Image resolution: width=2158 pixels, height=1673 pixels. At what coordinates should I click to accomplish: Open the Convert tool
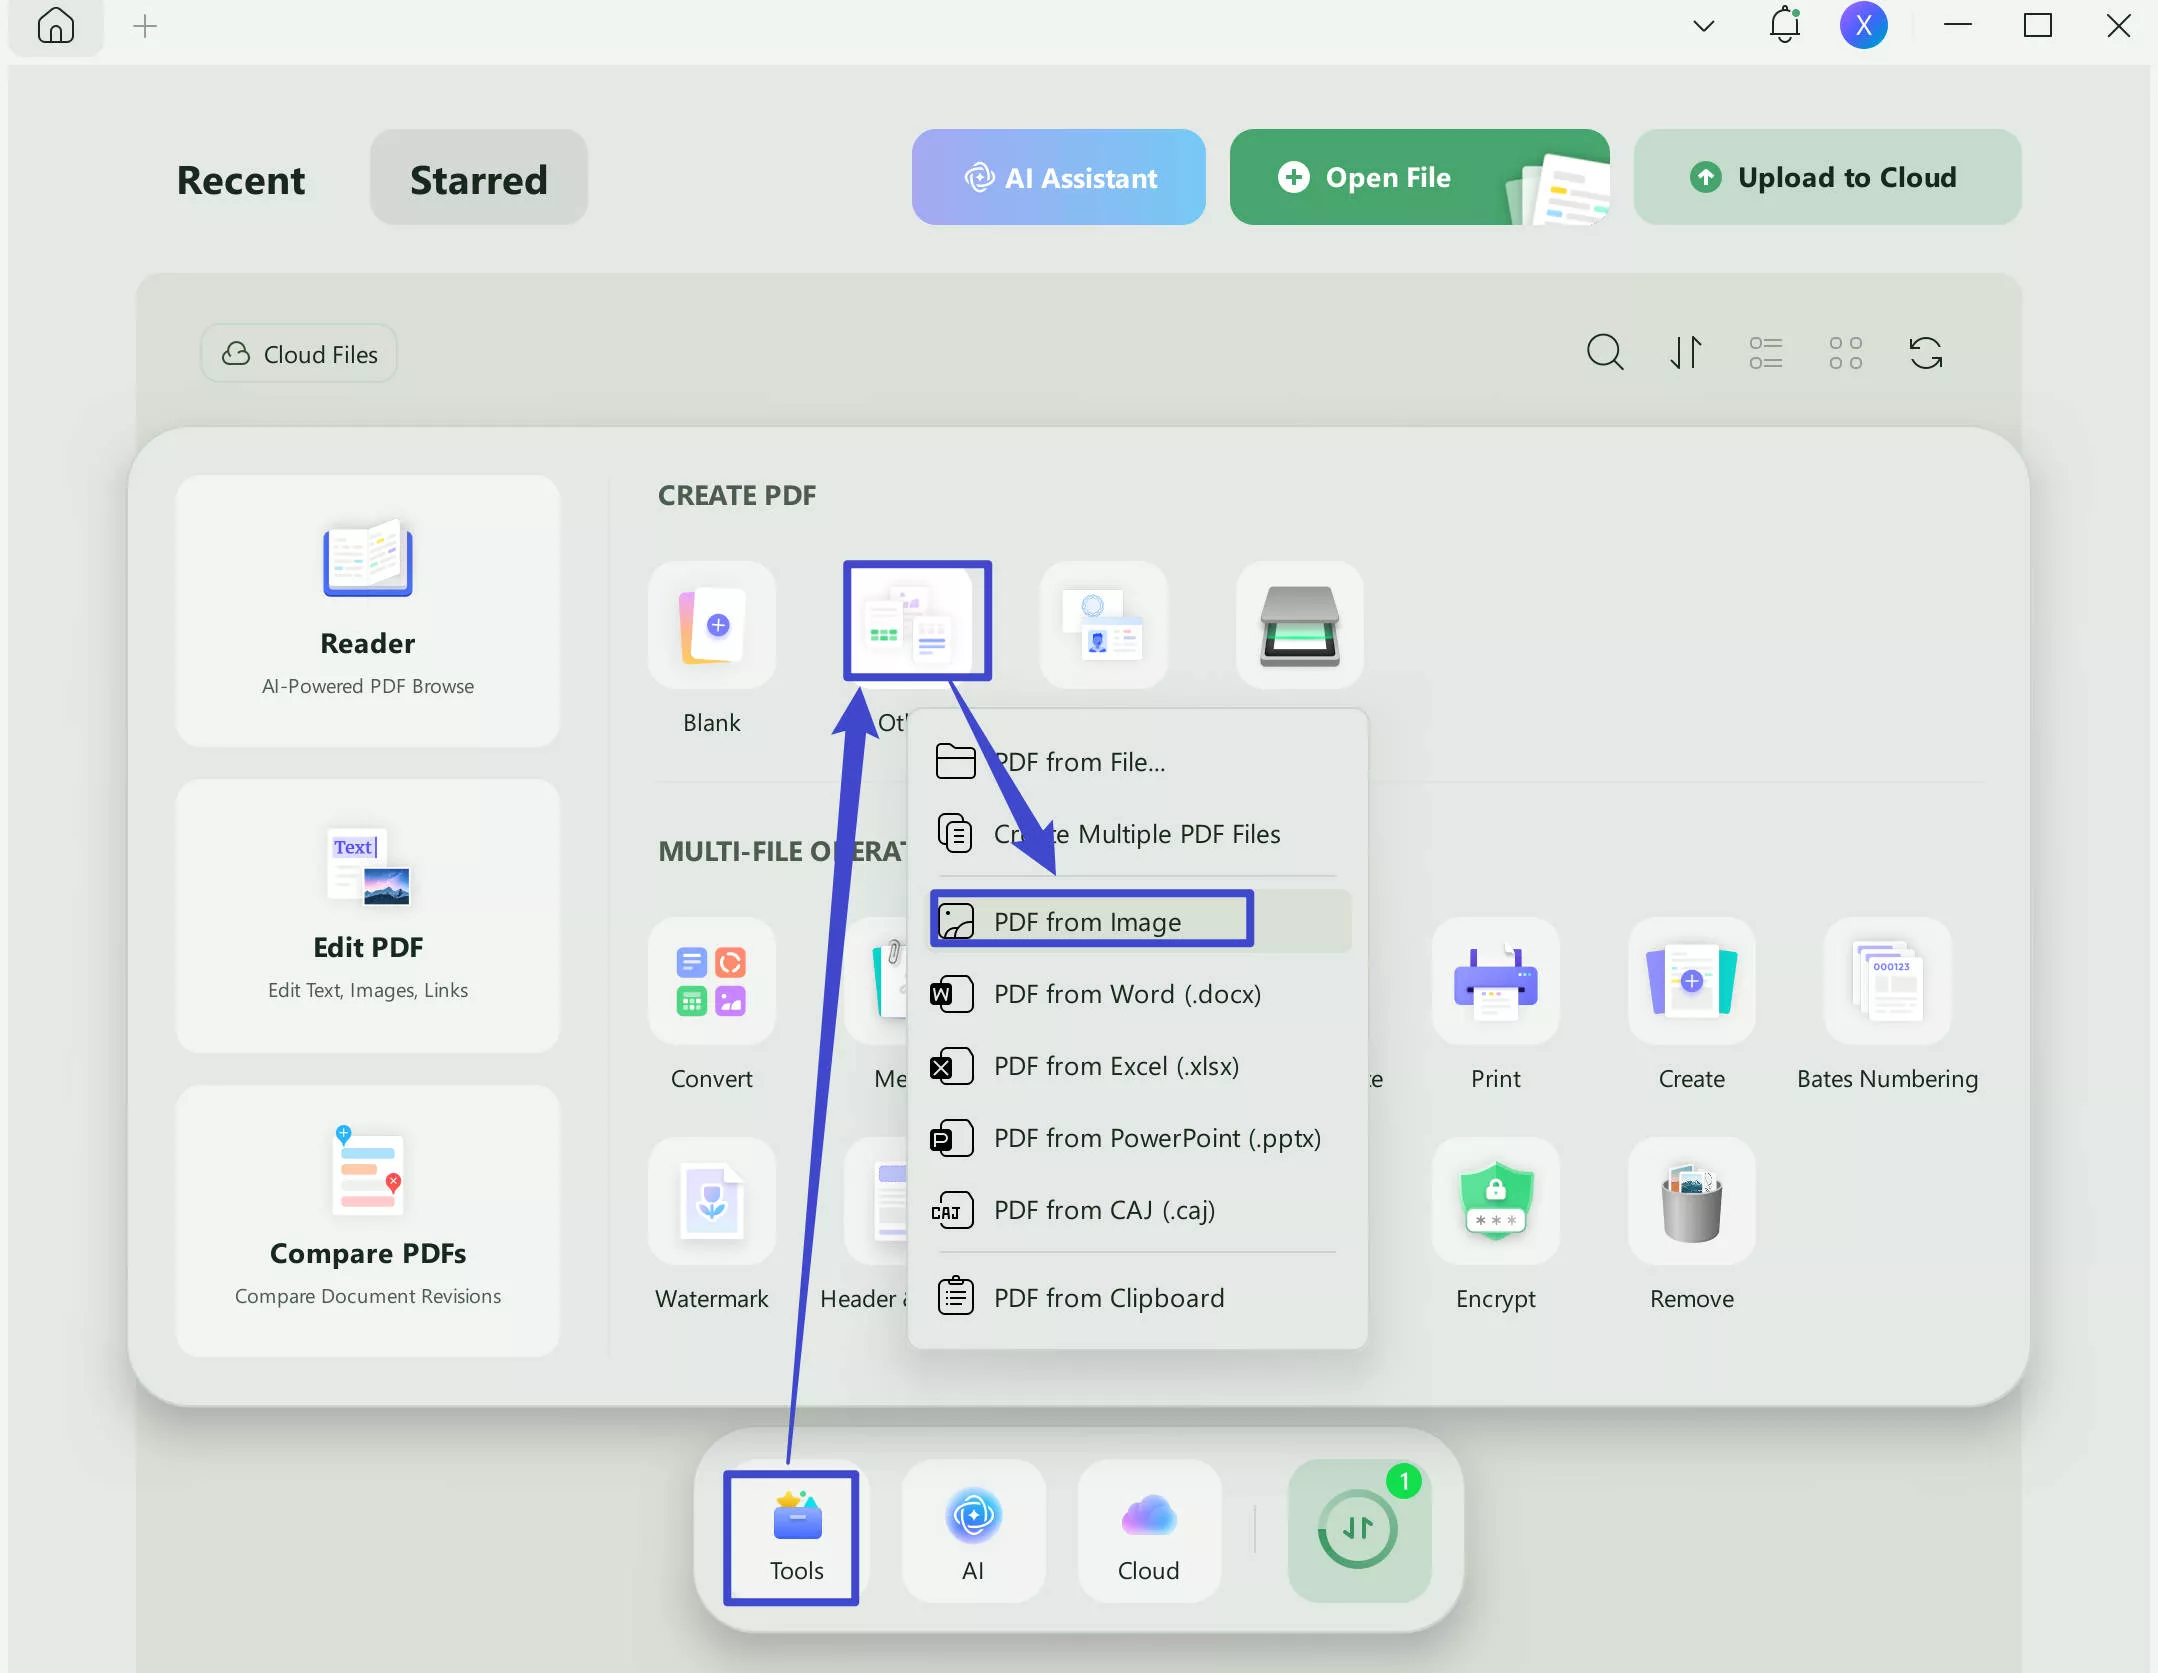pyautogui.click(x=711, y=982)
